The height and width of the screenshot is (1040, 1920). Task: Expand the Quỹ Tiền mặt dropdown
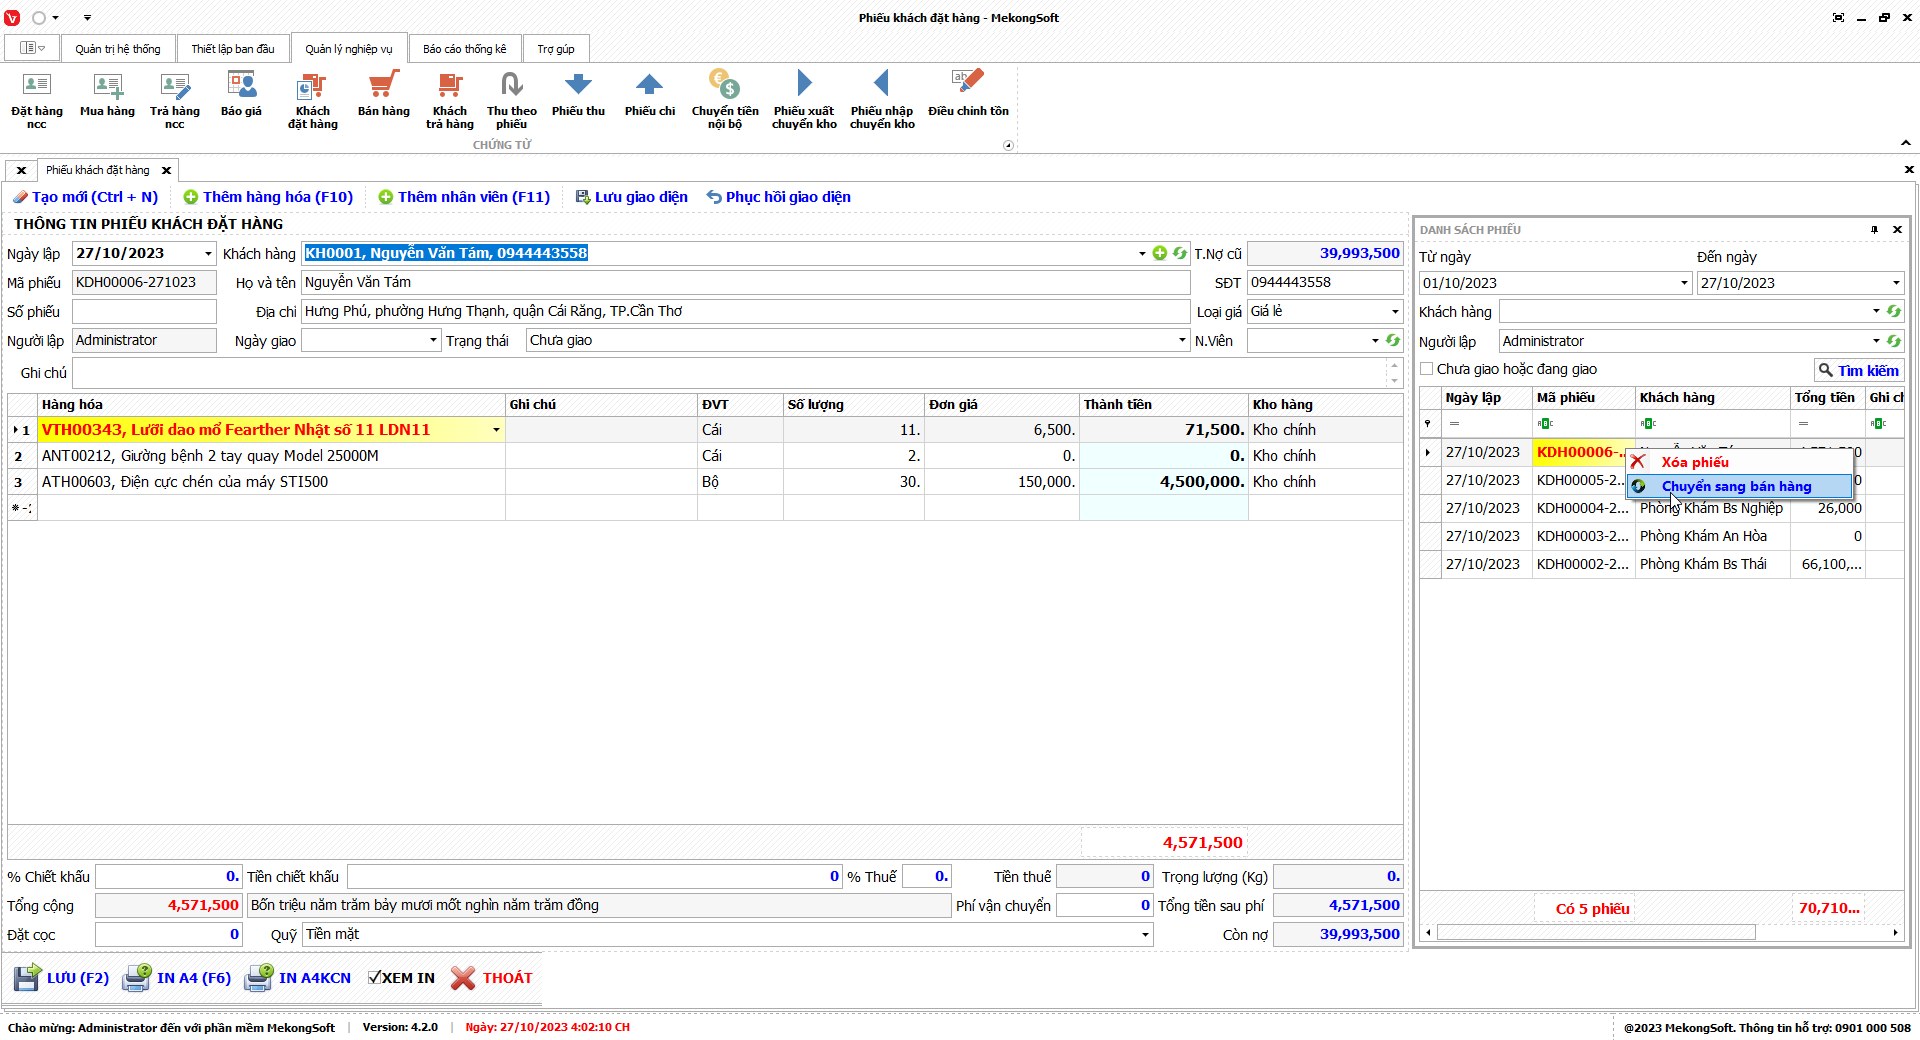pos(1145,935)
